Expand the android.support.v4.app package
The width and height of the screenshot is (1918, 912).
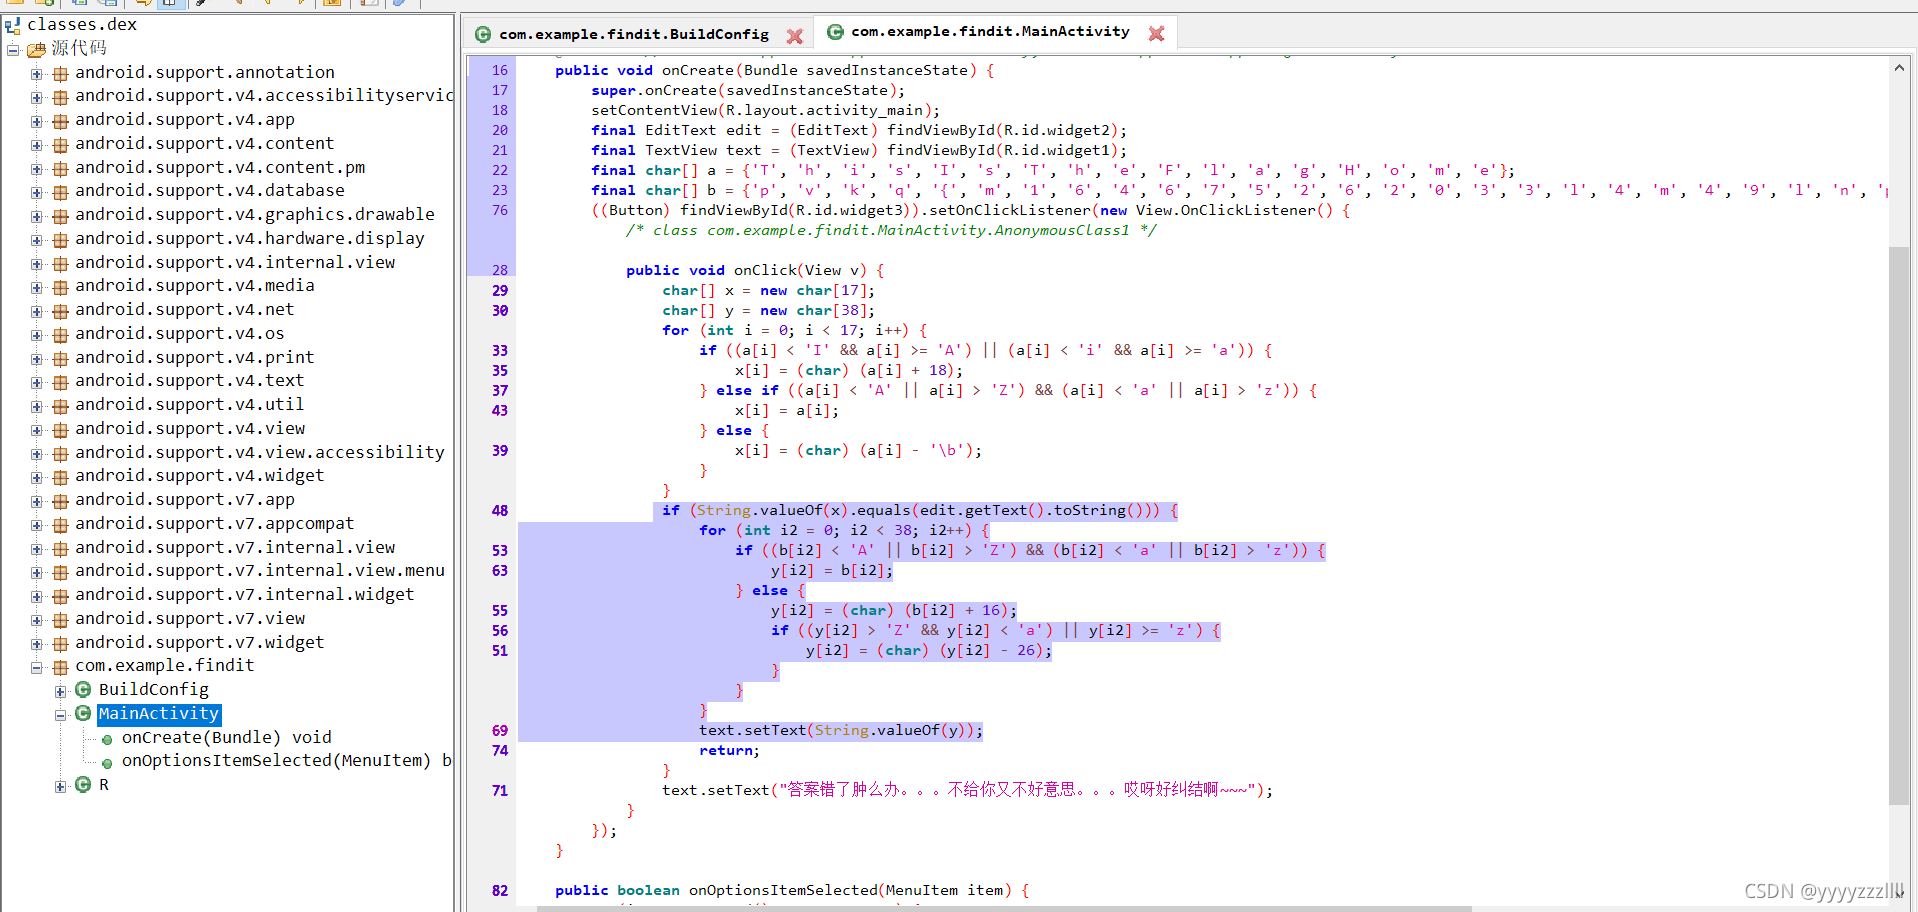(36, 121)
